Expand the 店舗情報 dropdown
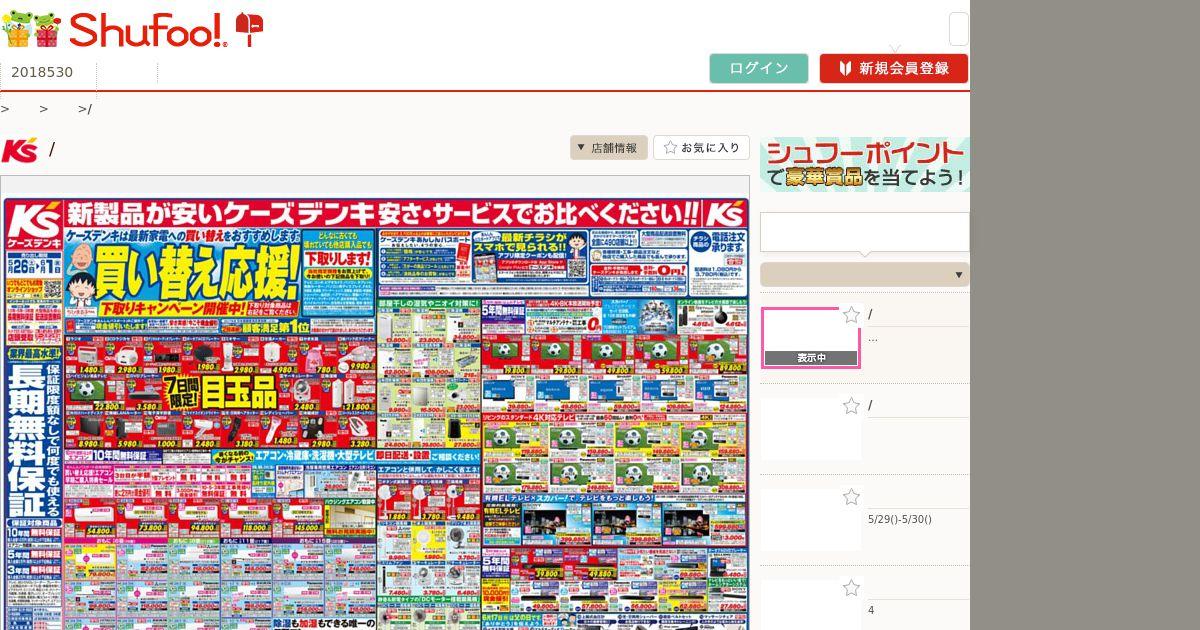 tap(609, 148)
